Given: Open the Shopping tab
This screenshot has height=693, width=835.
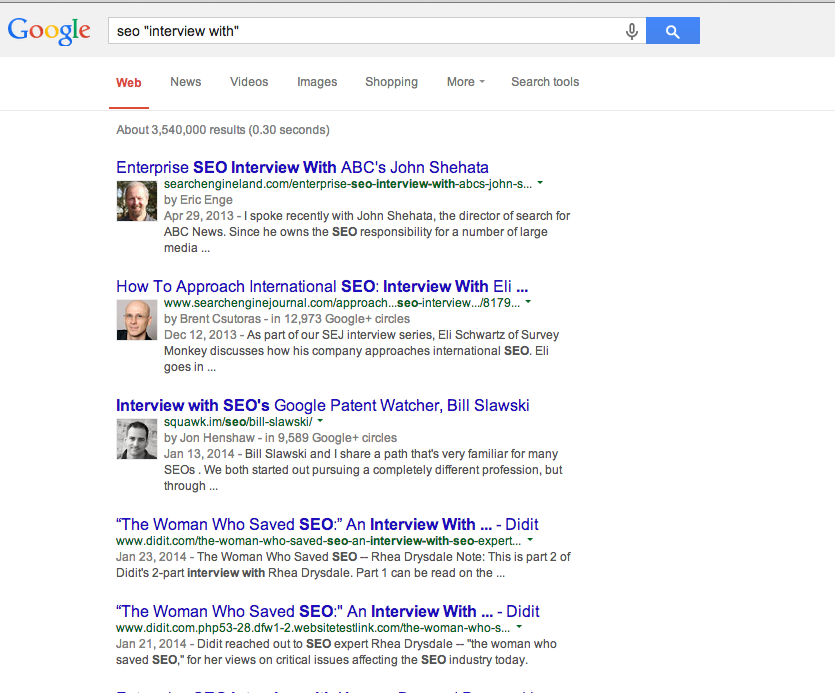Looking at the screenshot, I should [391, 82].
